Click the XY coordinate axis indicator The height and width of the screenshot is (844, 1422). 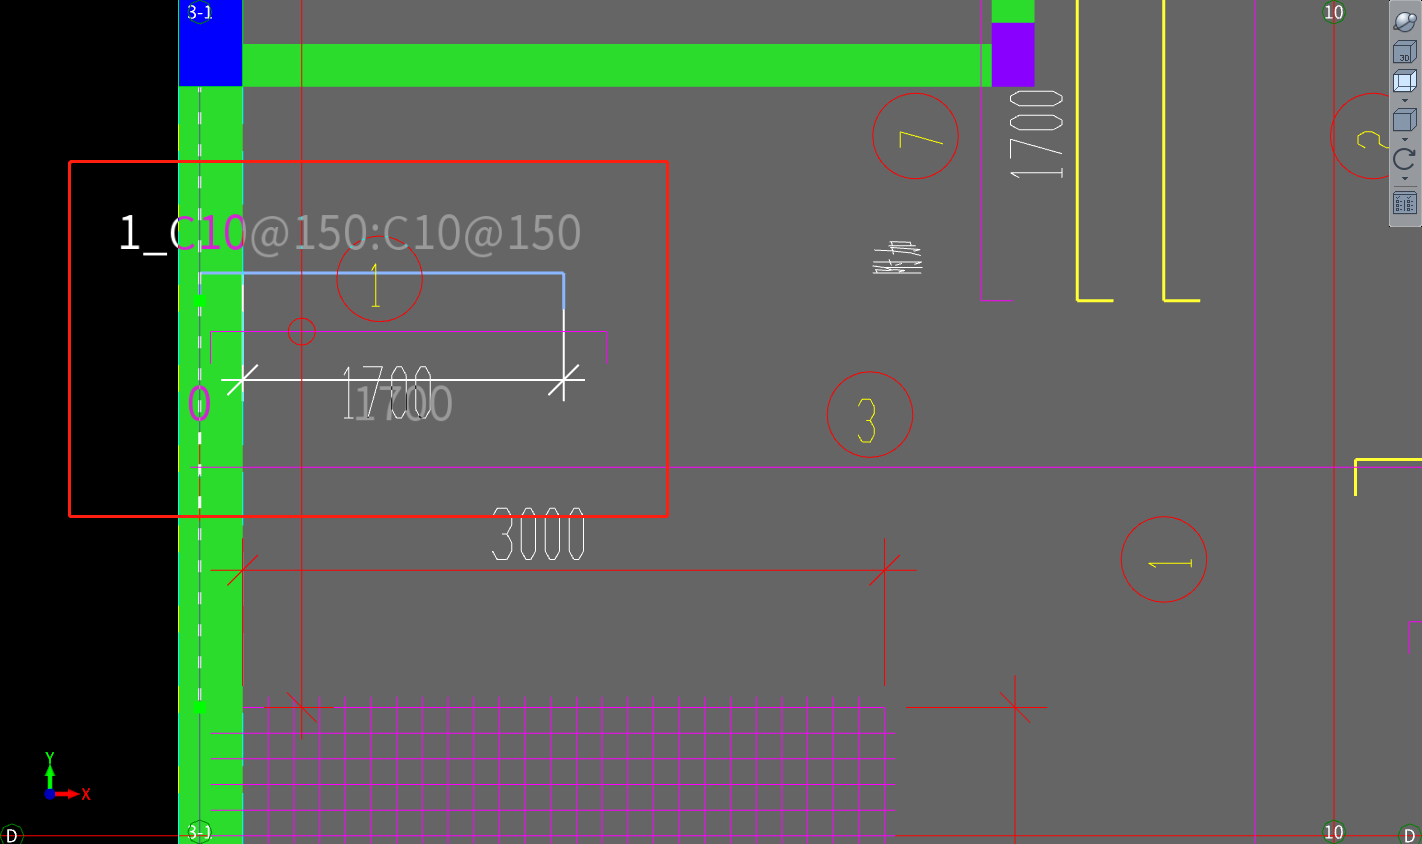click(x=66, y=777)
